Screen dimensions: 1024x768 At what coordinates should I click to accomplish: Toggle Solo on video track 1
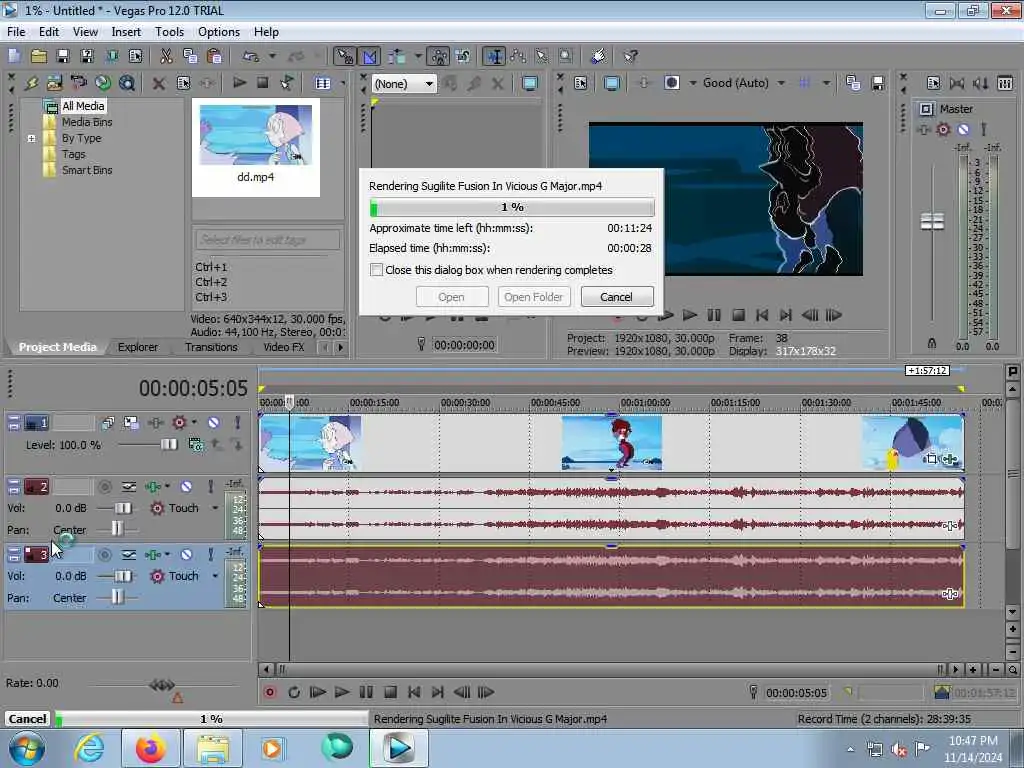238,423
